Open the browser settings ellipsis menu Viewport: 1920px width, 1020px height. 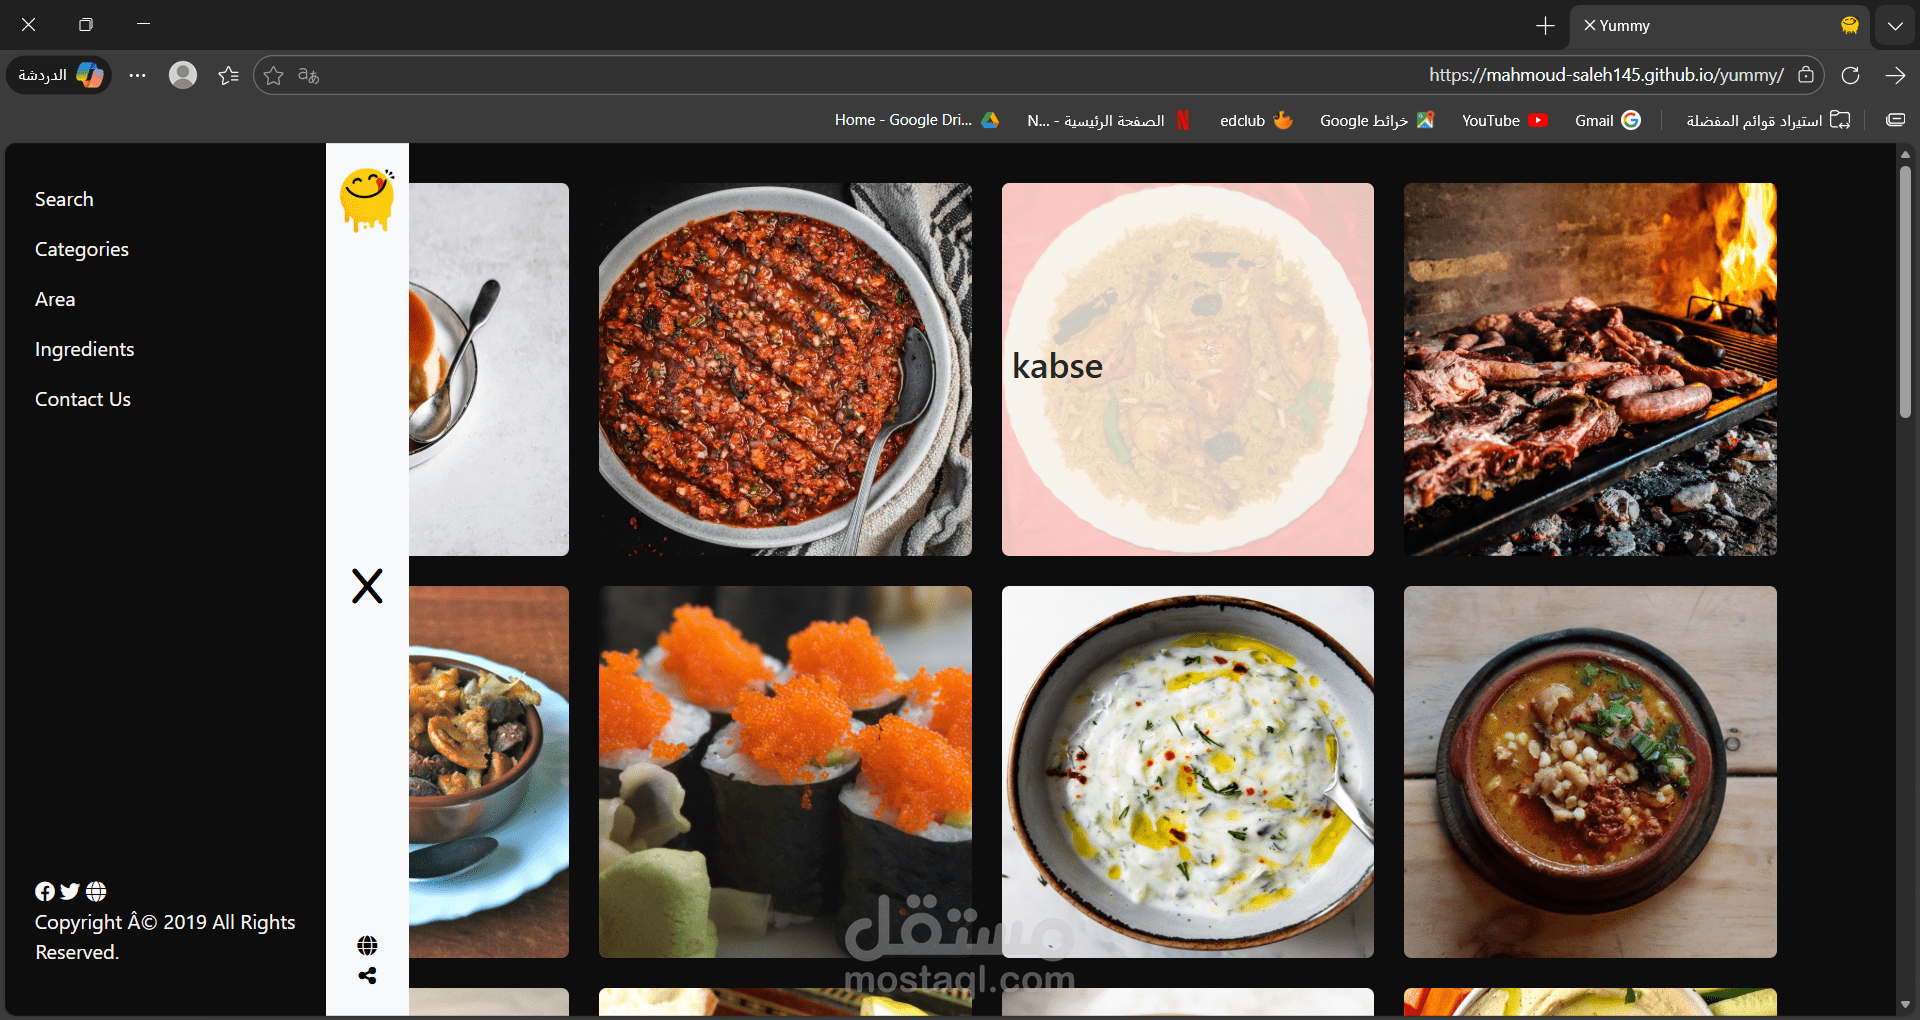coord(137,74)
